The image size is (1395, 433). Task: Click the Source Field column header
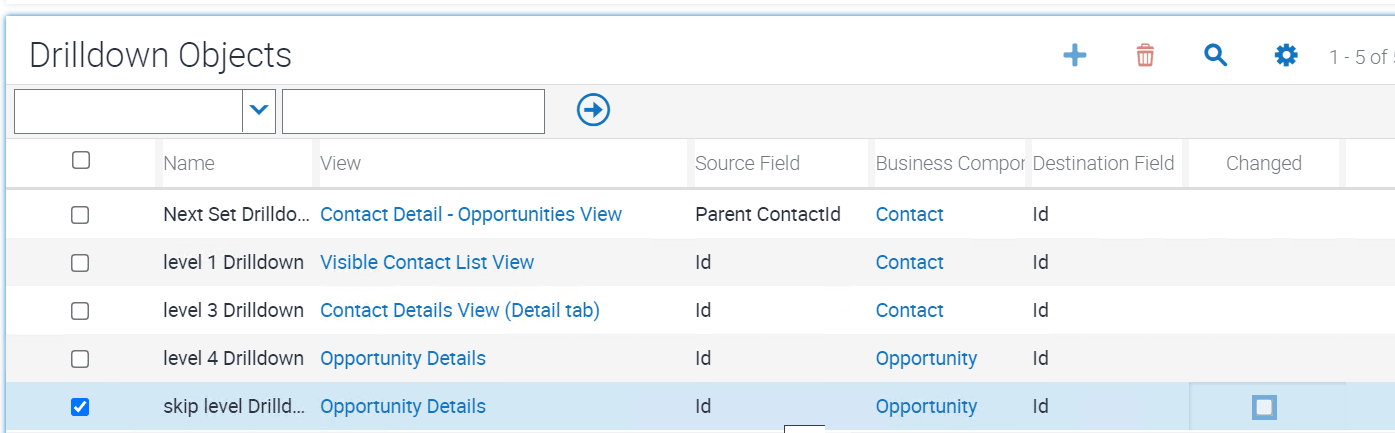(x=747, y=163)
